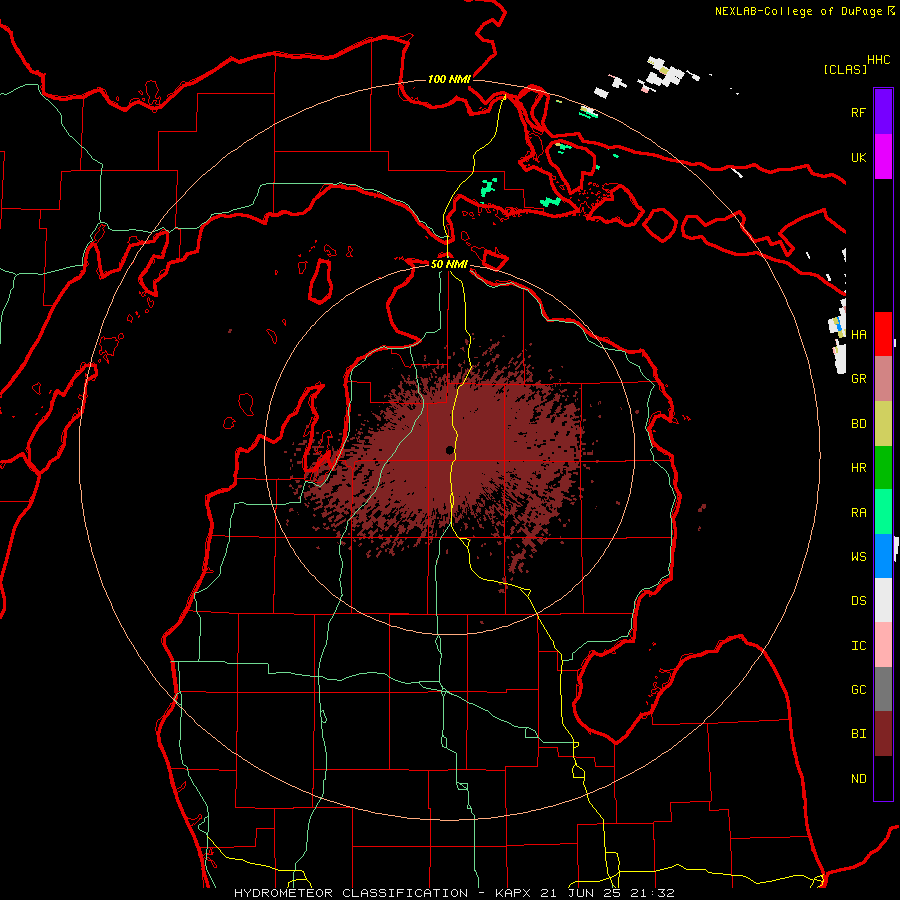Click the ND black legend swatch
Image resolution: width=900 pixels, height=900 pixels.
(883, 778)
